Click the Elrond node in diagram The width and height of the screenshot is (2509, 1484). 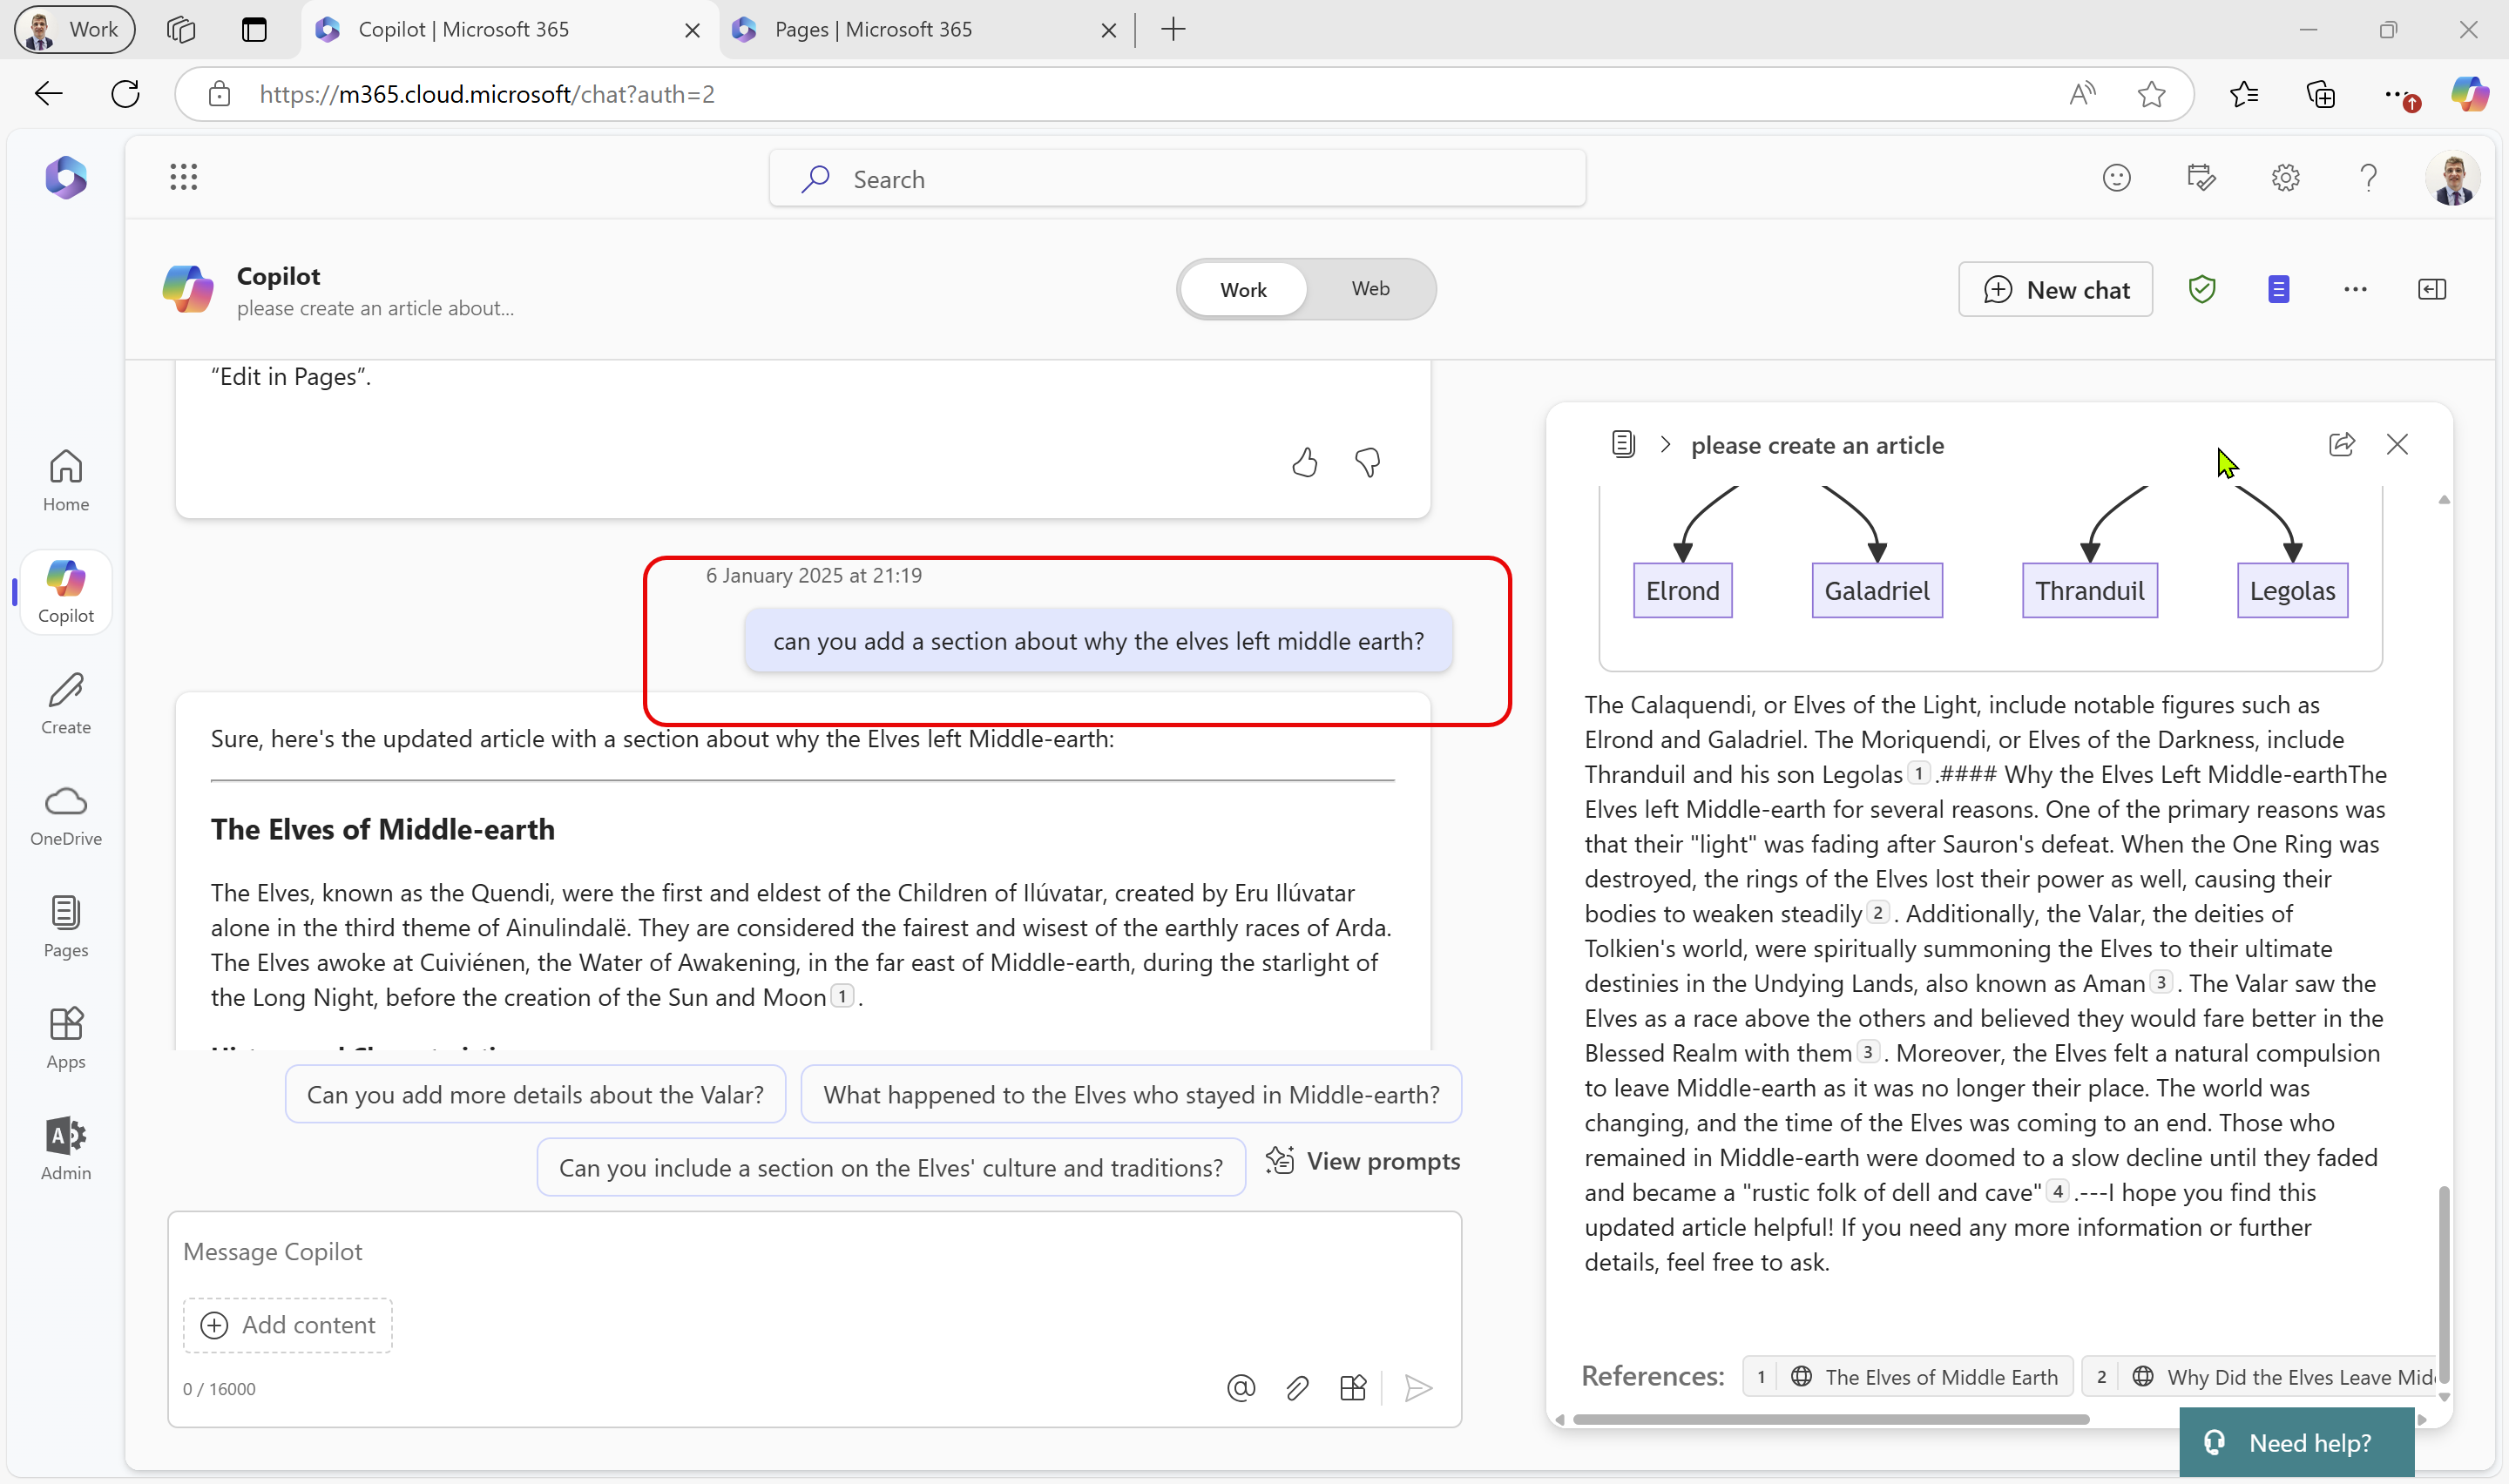coord(1682,589)
